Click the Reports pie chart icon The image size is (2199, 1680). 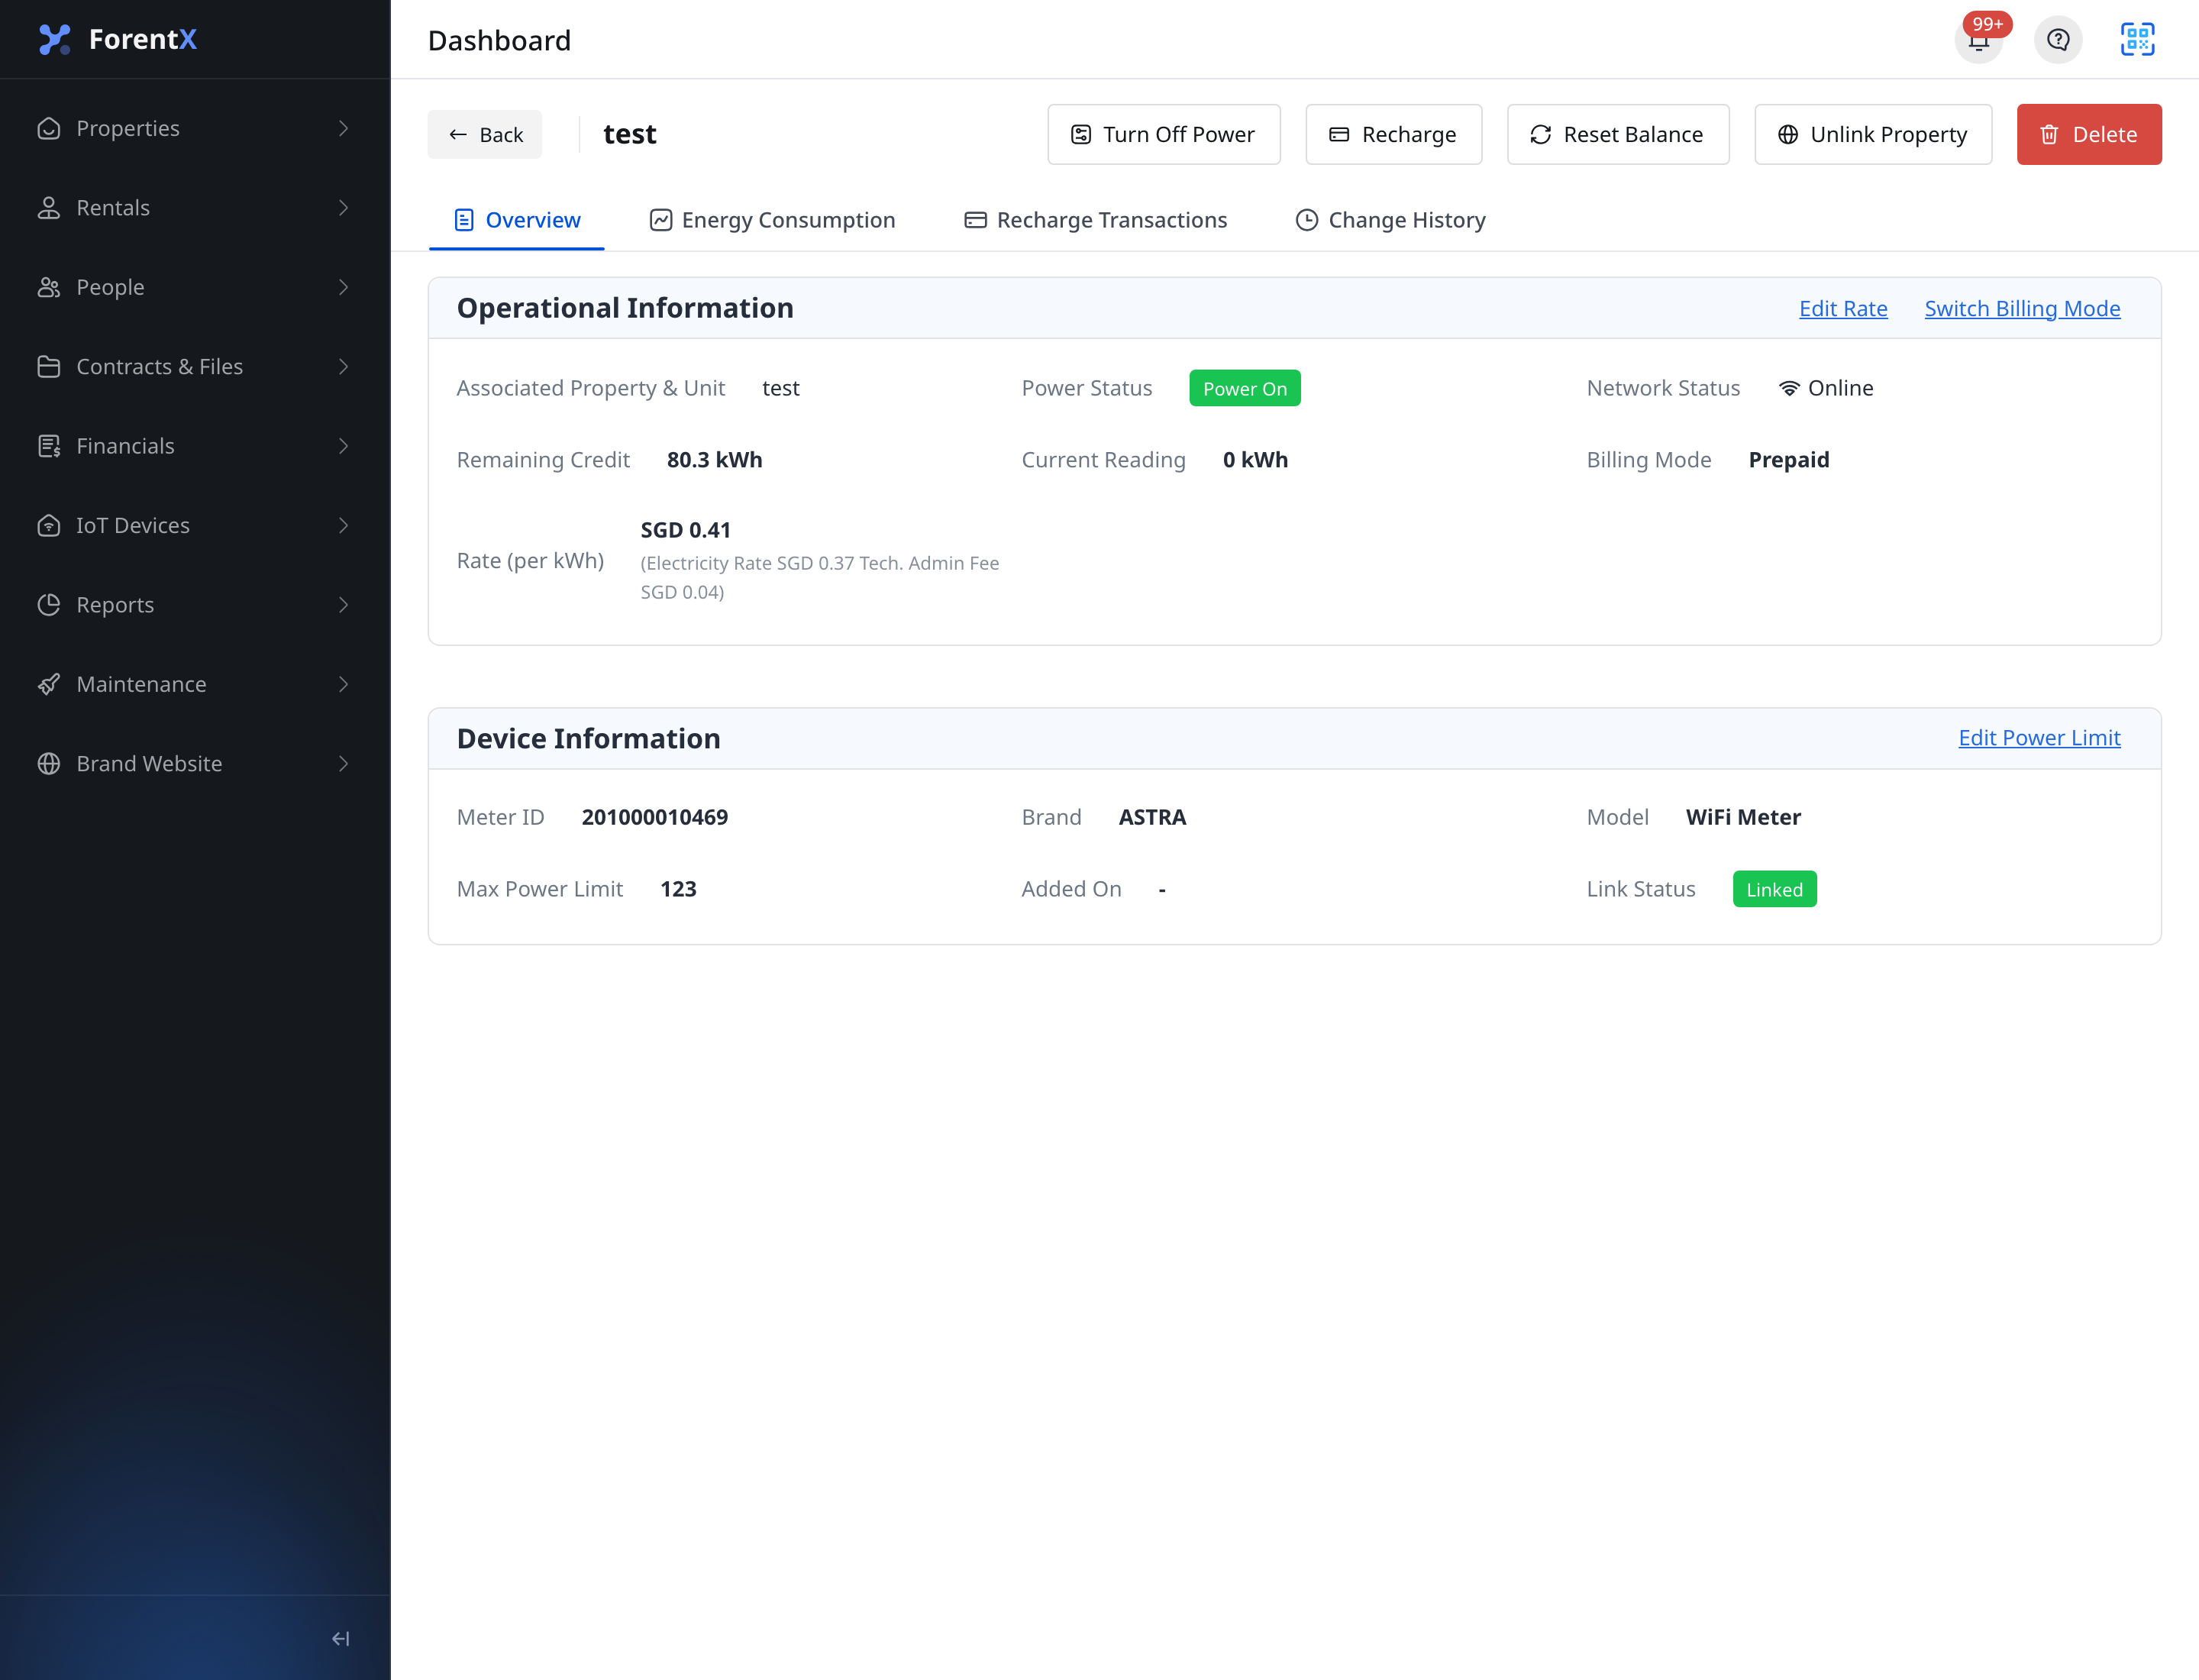click(49, 605)
